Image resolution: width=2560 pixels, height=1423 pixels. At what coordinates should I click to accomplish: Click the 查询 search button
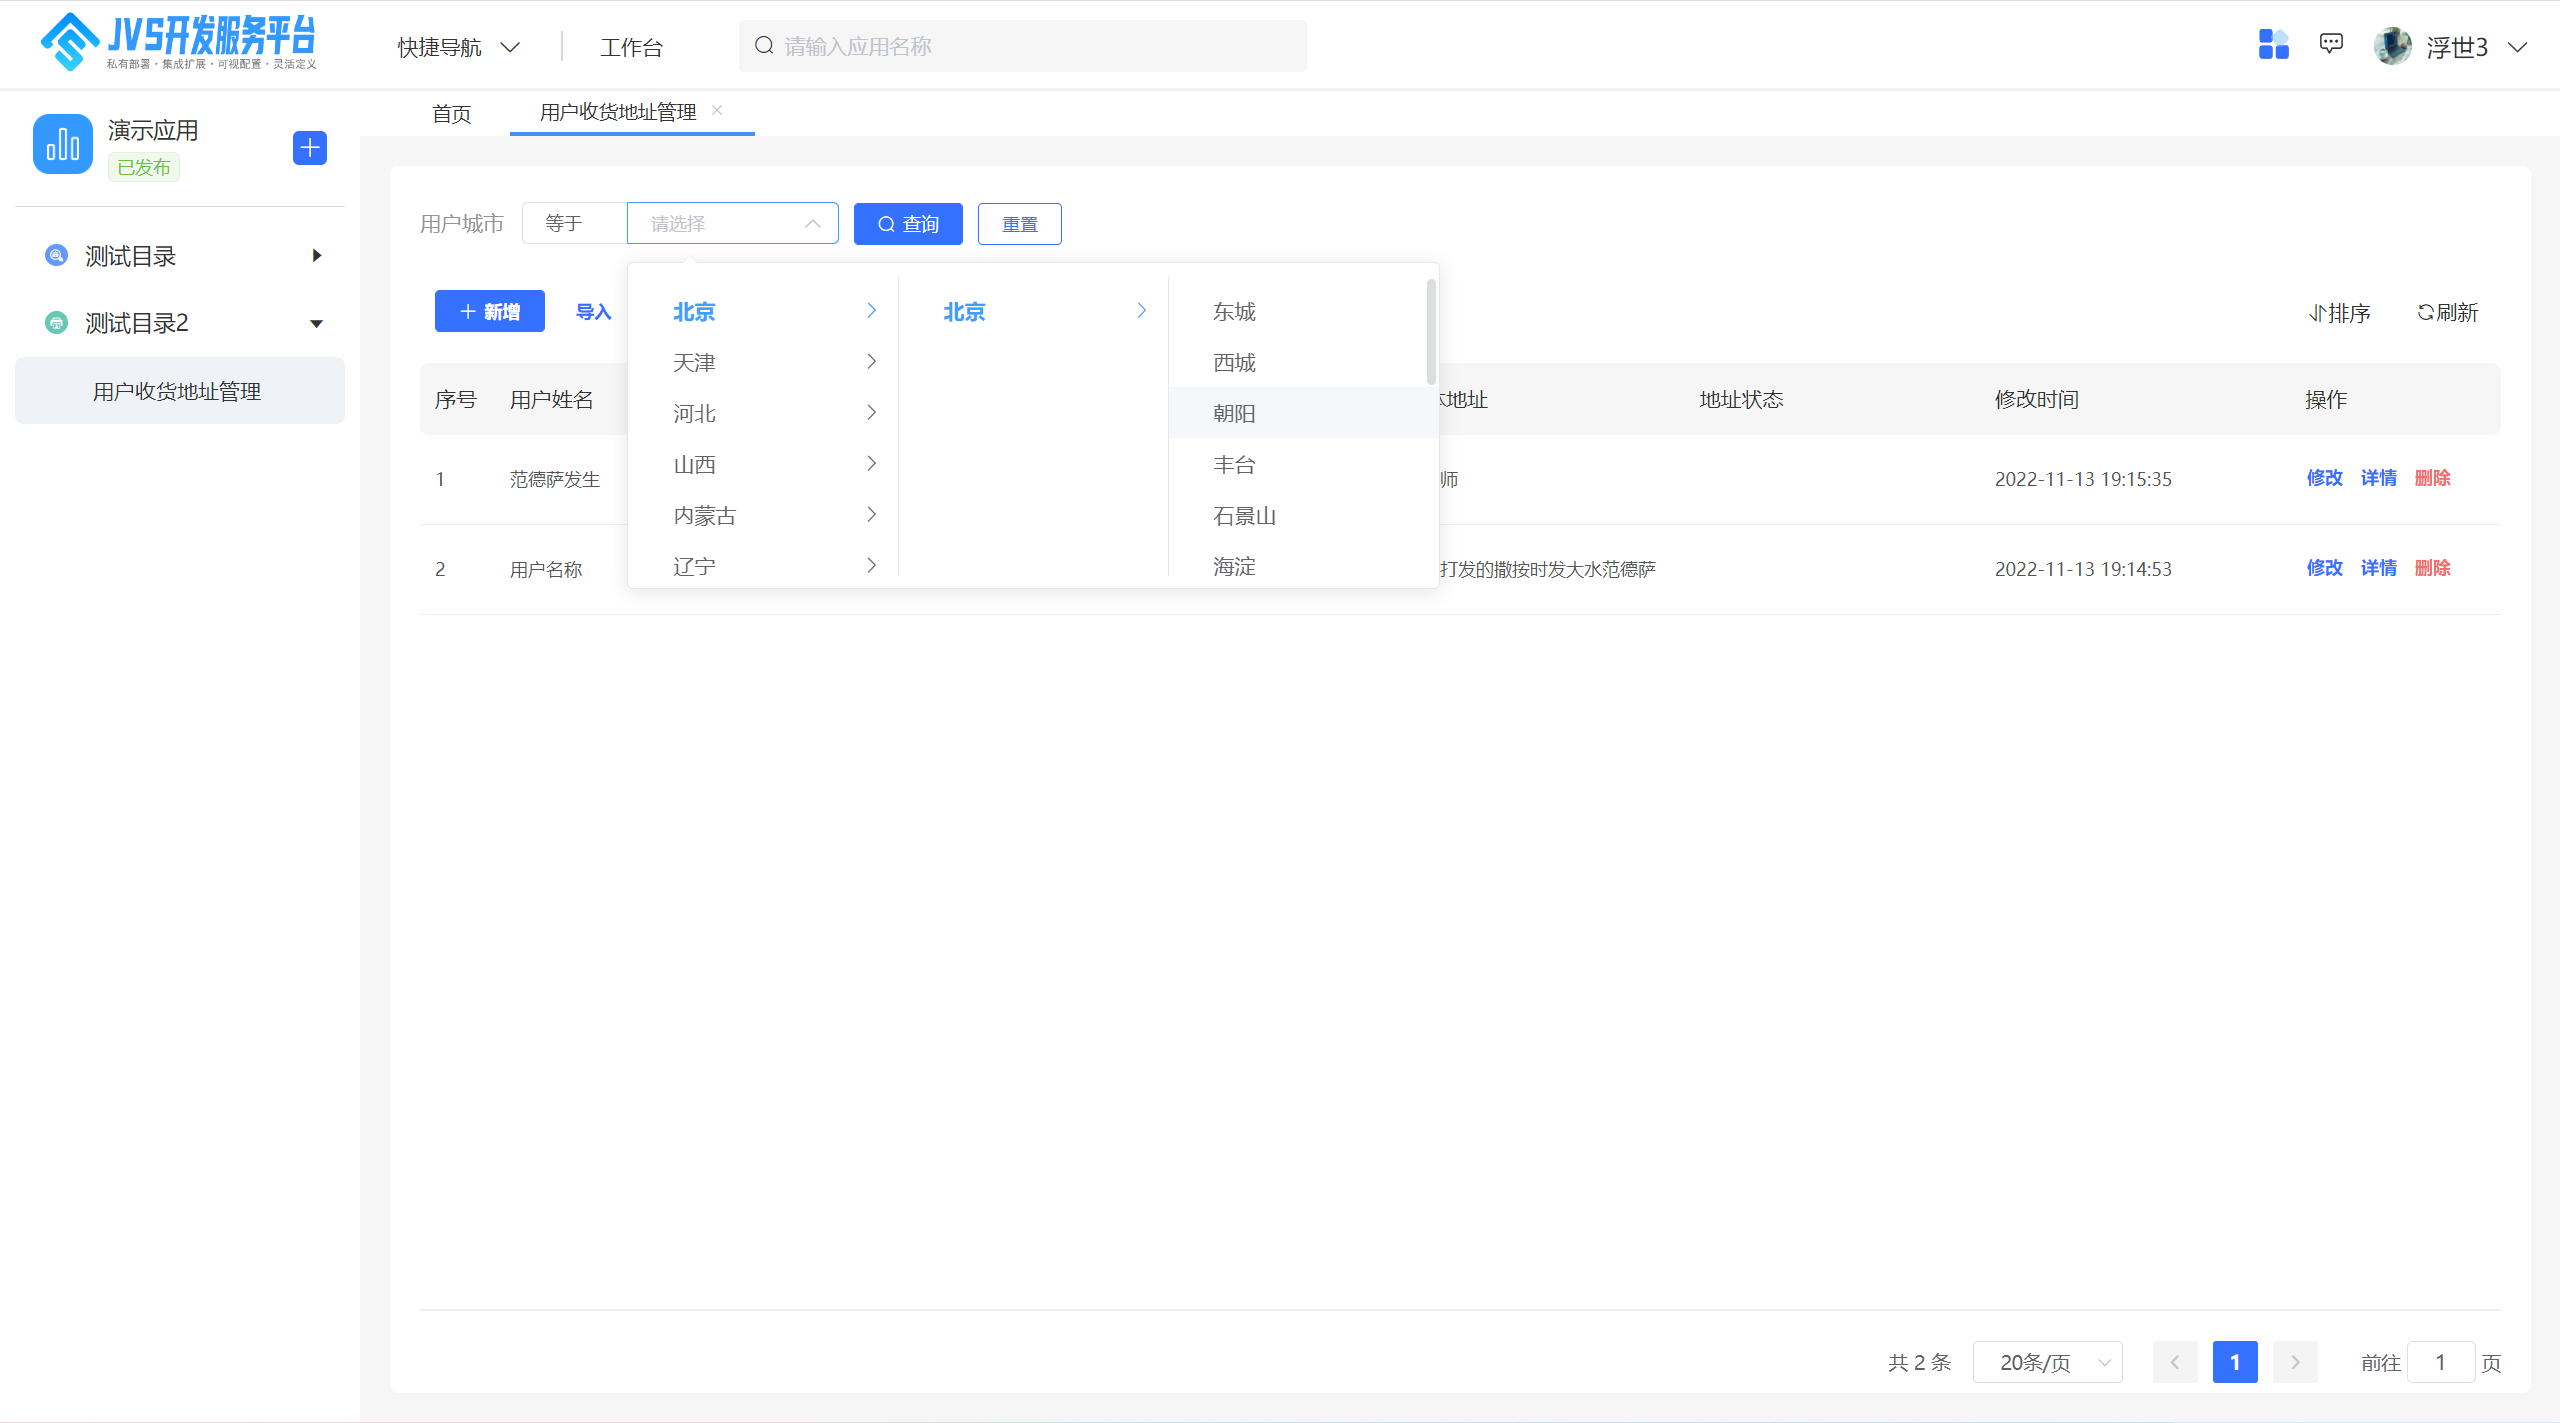tap(907, 224)
